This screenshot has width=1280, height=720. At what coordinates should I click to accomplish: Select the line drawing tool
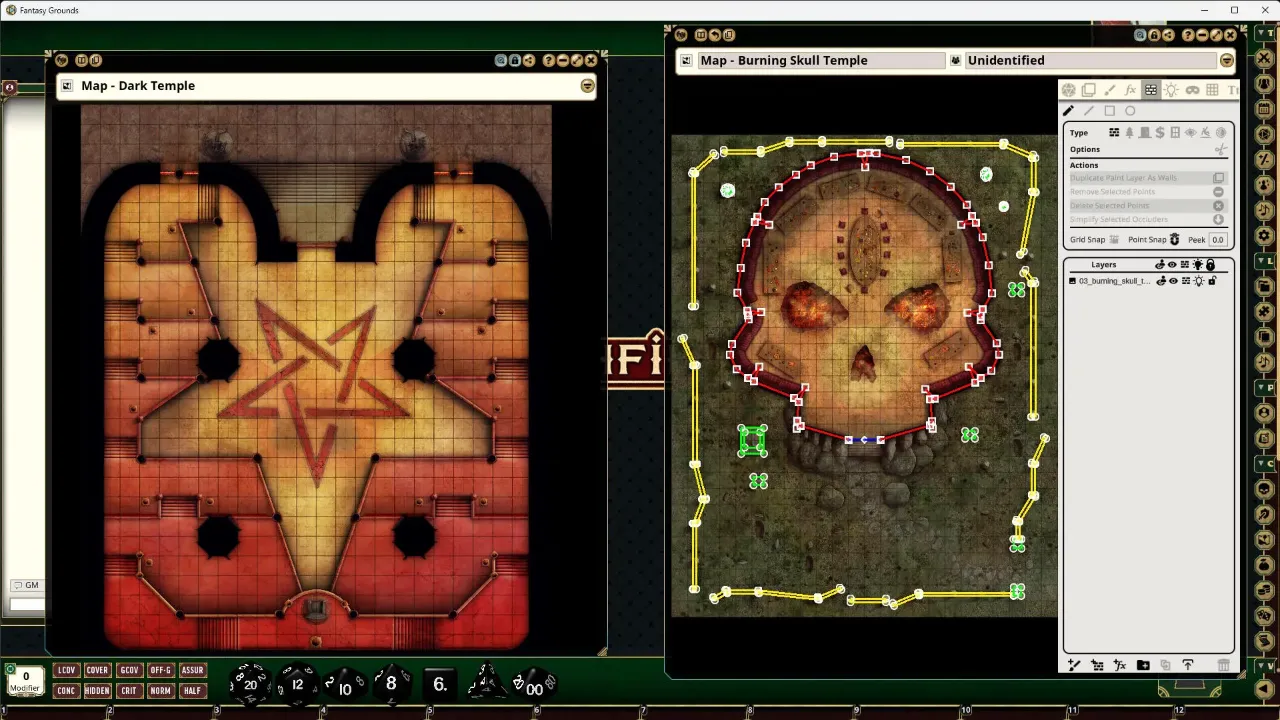(x=1089, y=110)
